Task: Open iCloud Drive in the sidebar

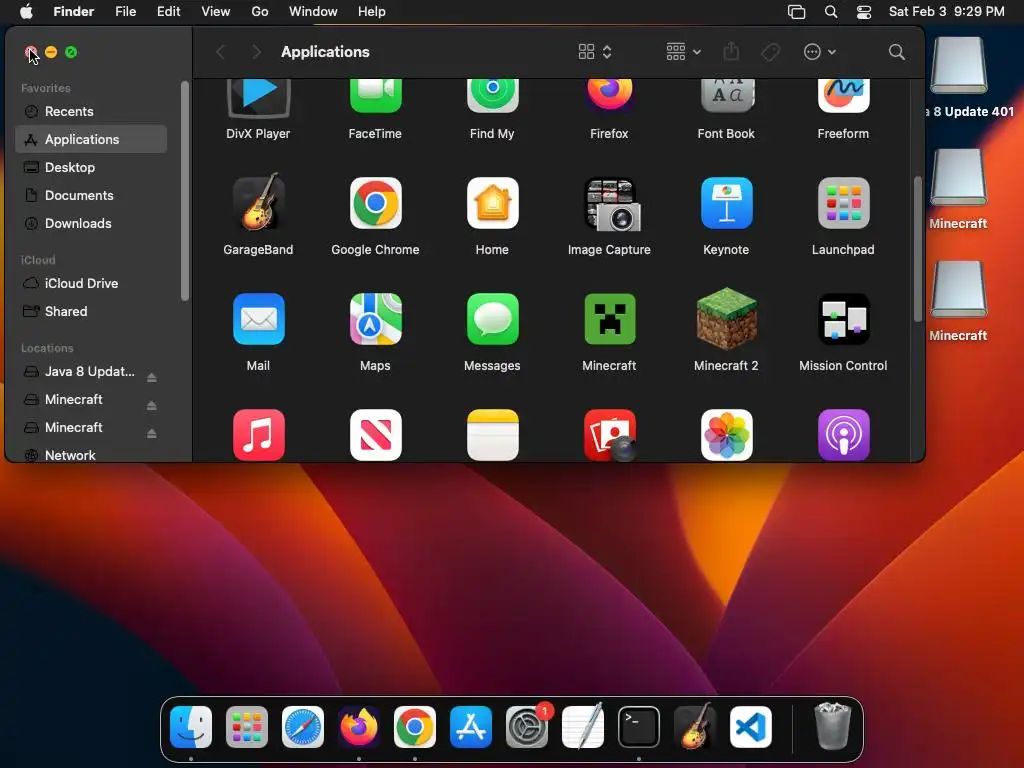Action: pyautogui.click(x=91, y=283)
